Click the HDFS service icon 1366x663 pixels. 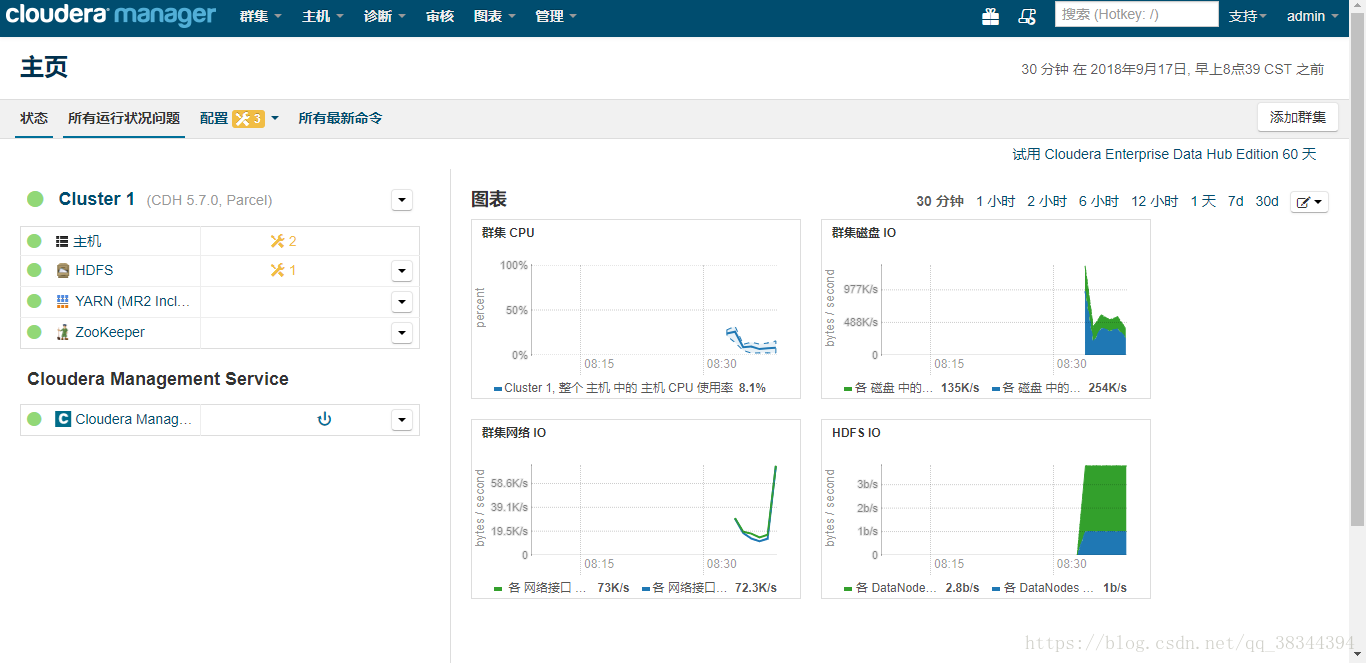point(63,270)
